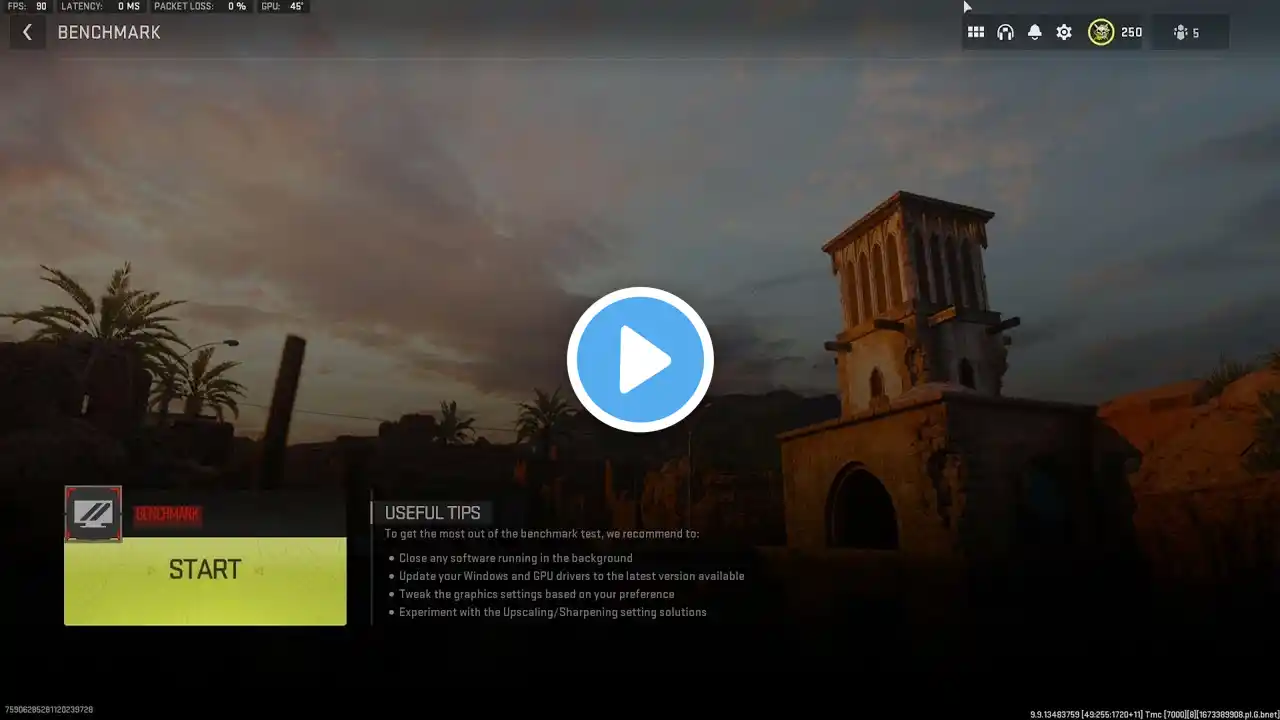Click the build version string at bottom right
The width and height of the screenshot is (1280, 720).
click(1153, 714)
